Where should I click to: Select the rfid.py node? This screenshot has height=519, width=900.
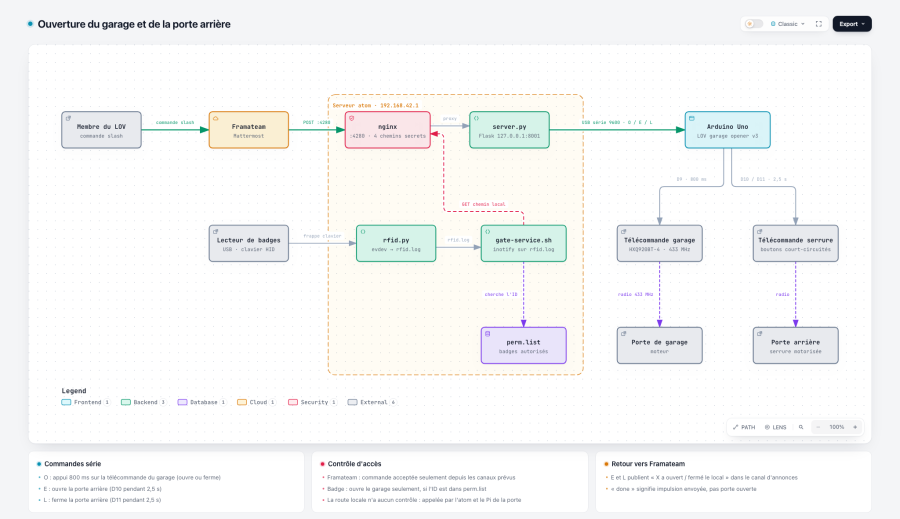tap(396, 243)
